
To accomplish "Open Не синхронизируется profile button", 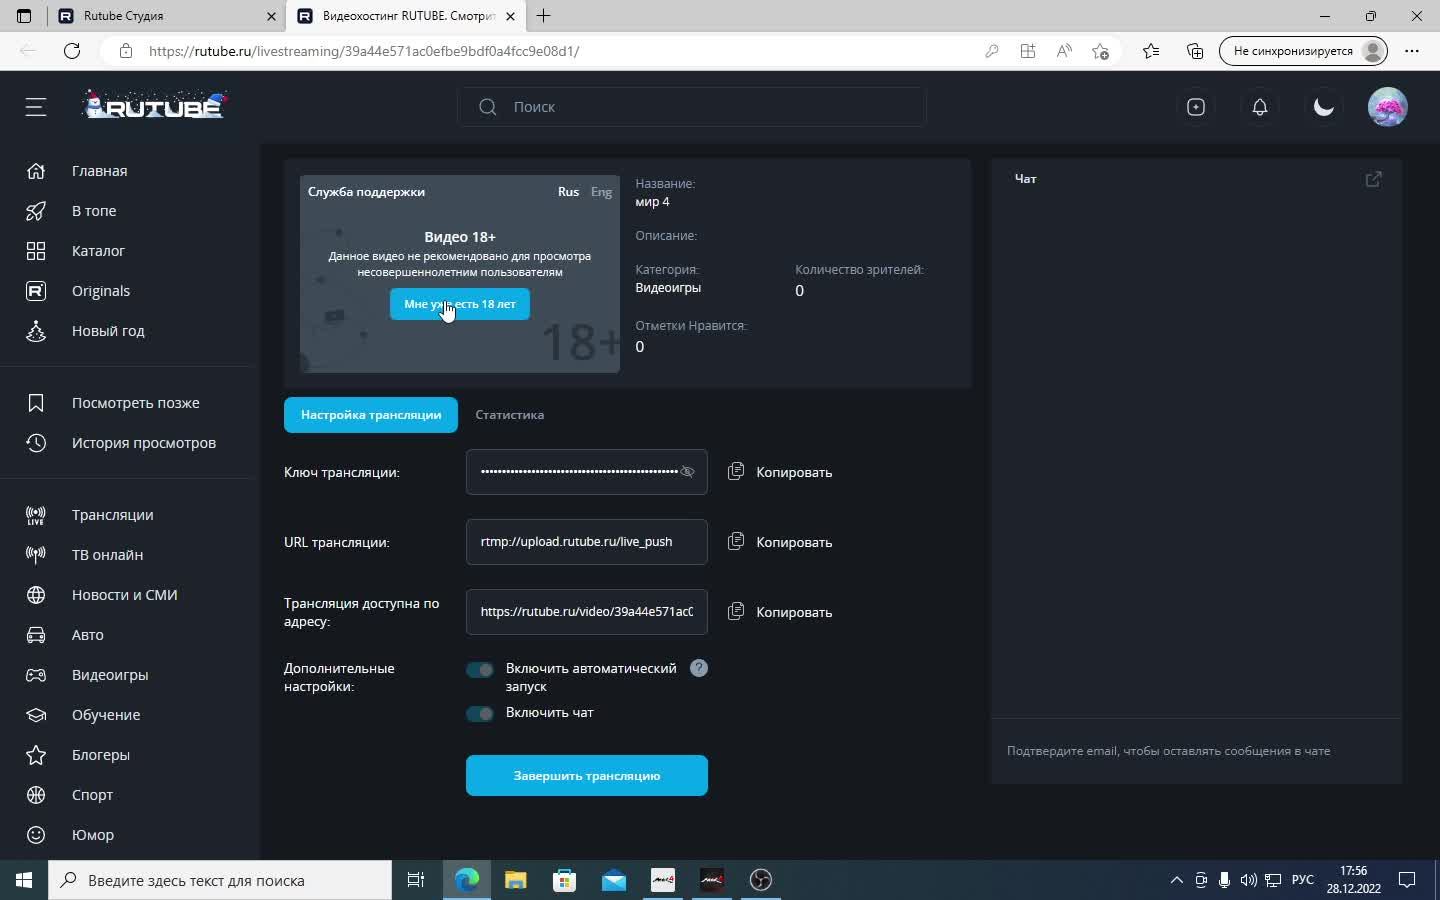I will tap(1304, 51).
